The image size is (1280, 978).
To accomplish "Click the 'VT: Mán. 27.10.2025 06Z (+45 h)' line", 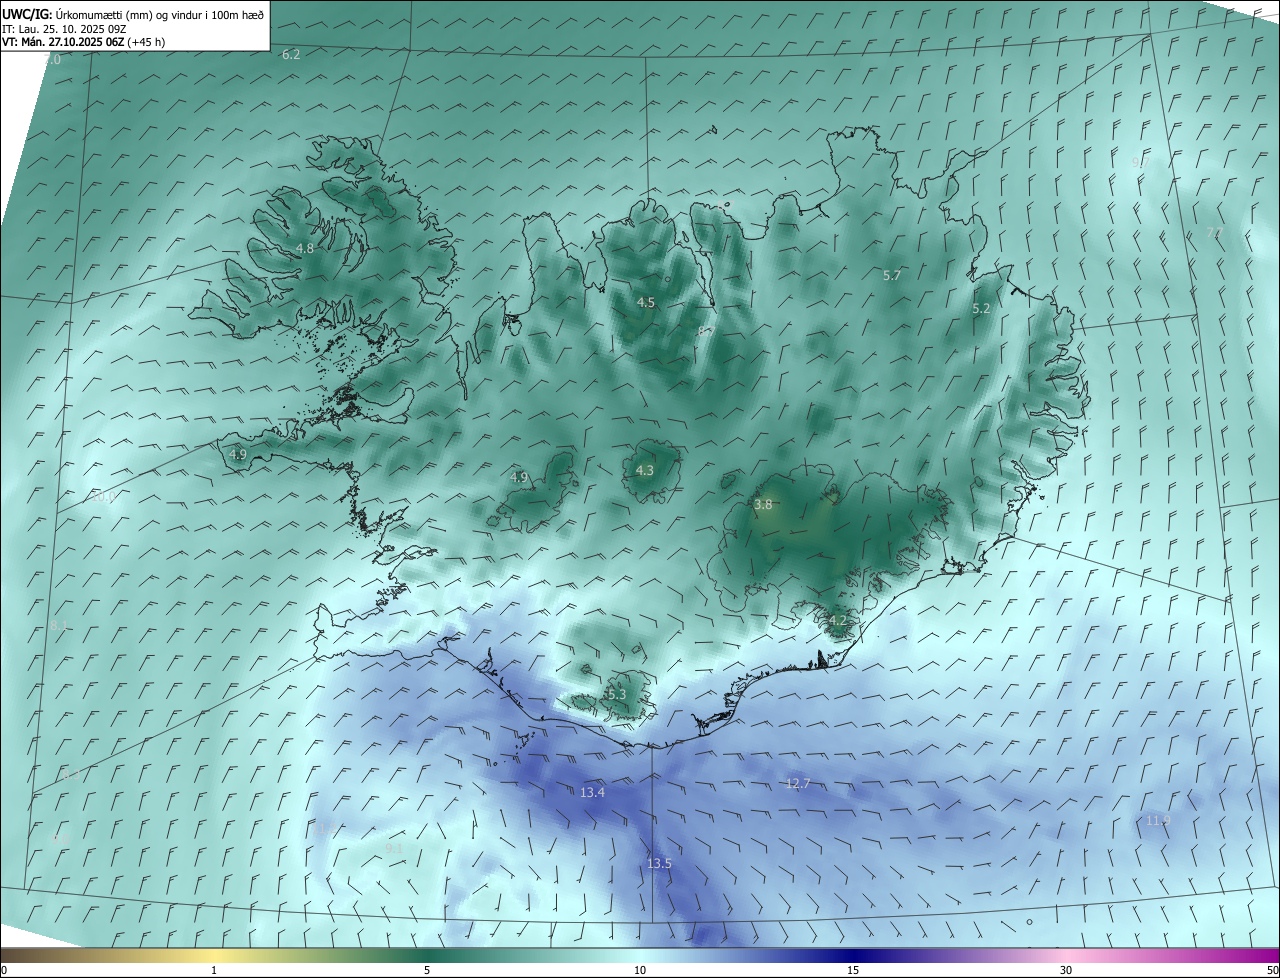I will [83, 42].
